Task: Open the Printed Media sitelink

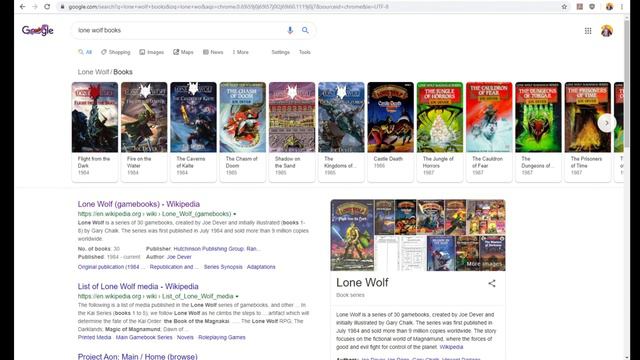Action: (94, 338)
